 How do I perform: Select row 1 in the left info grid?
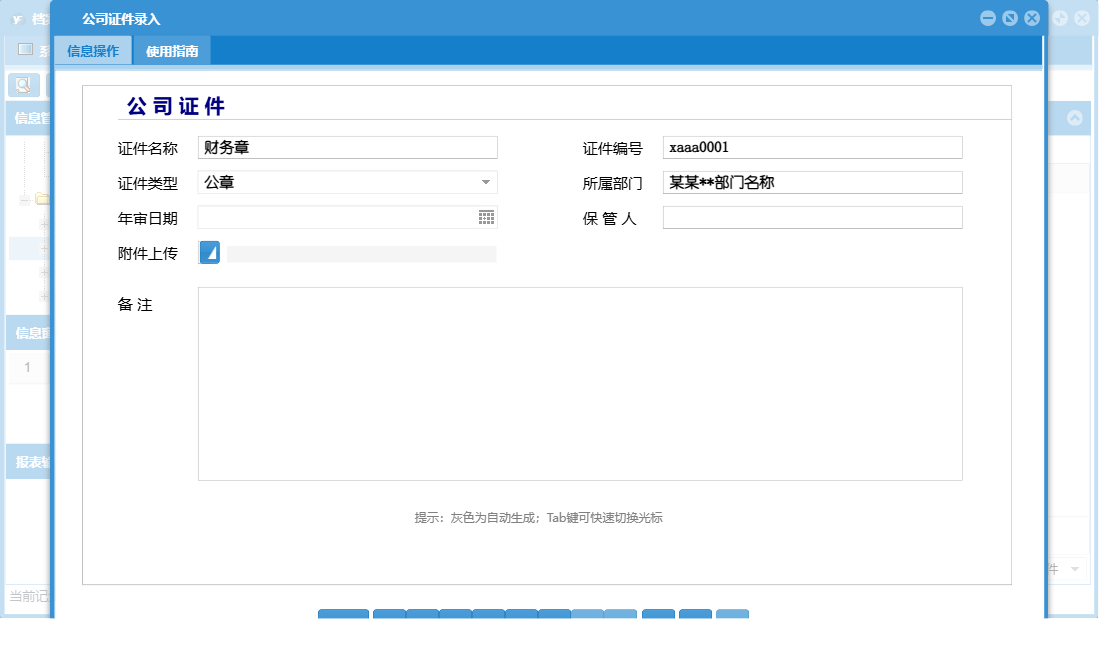[x=27, y=368]
